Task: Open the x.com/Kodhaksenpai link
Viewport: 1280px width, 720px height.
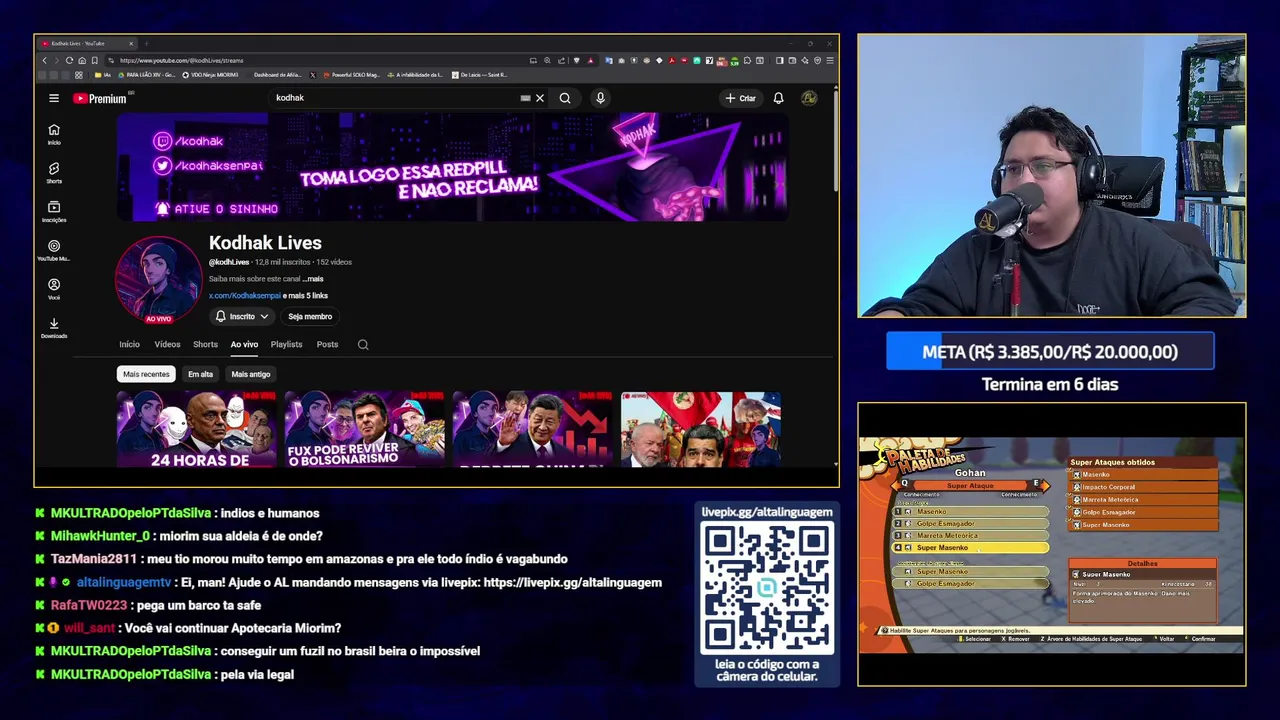Action: tap(244, 296)
